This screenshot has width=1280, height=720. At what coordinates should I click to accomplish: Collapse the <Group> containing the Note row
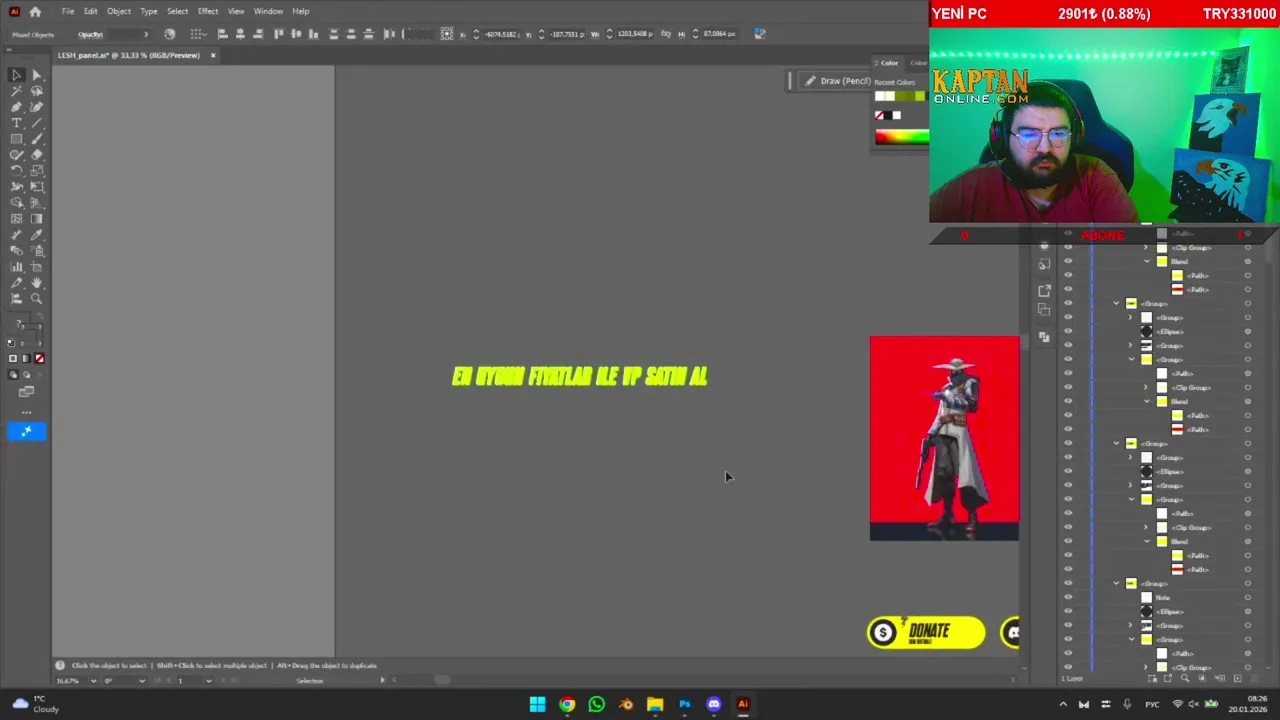point(1117,583)
